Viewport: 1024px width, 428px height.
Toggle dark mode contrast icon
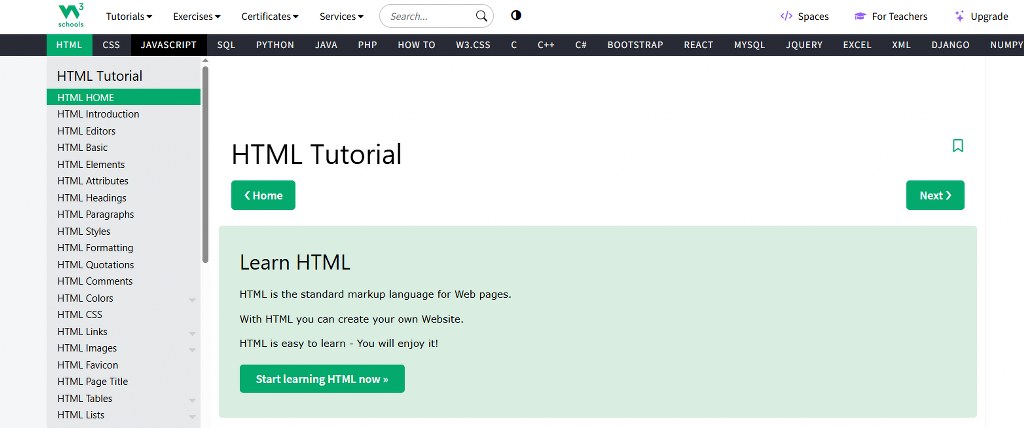[516, 16]
